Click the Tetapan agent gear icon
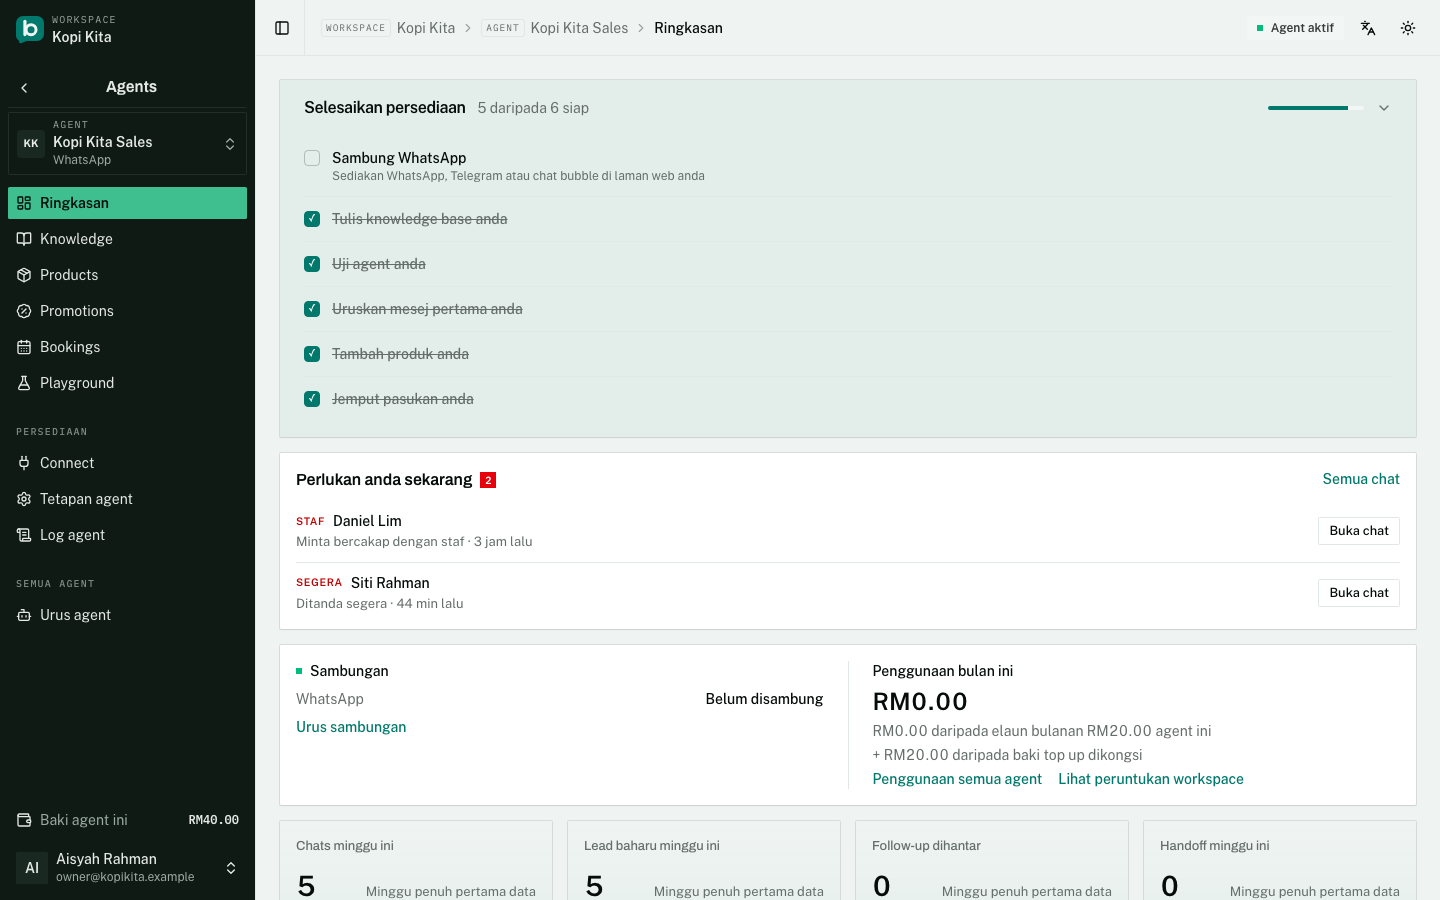1440x900 pixels. [x=24, y=499]
